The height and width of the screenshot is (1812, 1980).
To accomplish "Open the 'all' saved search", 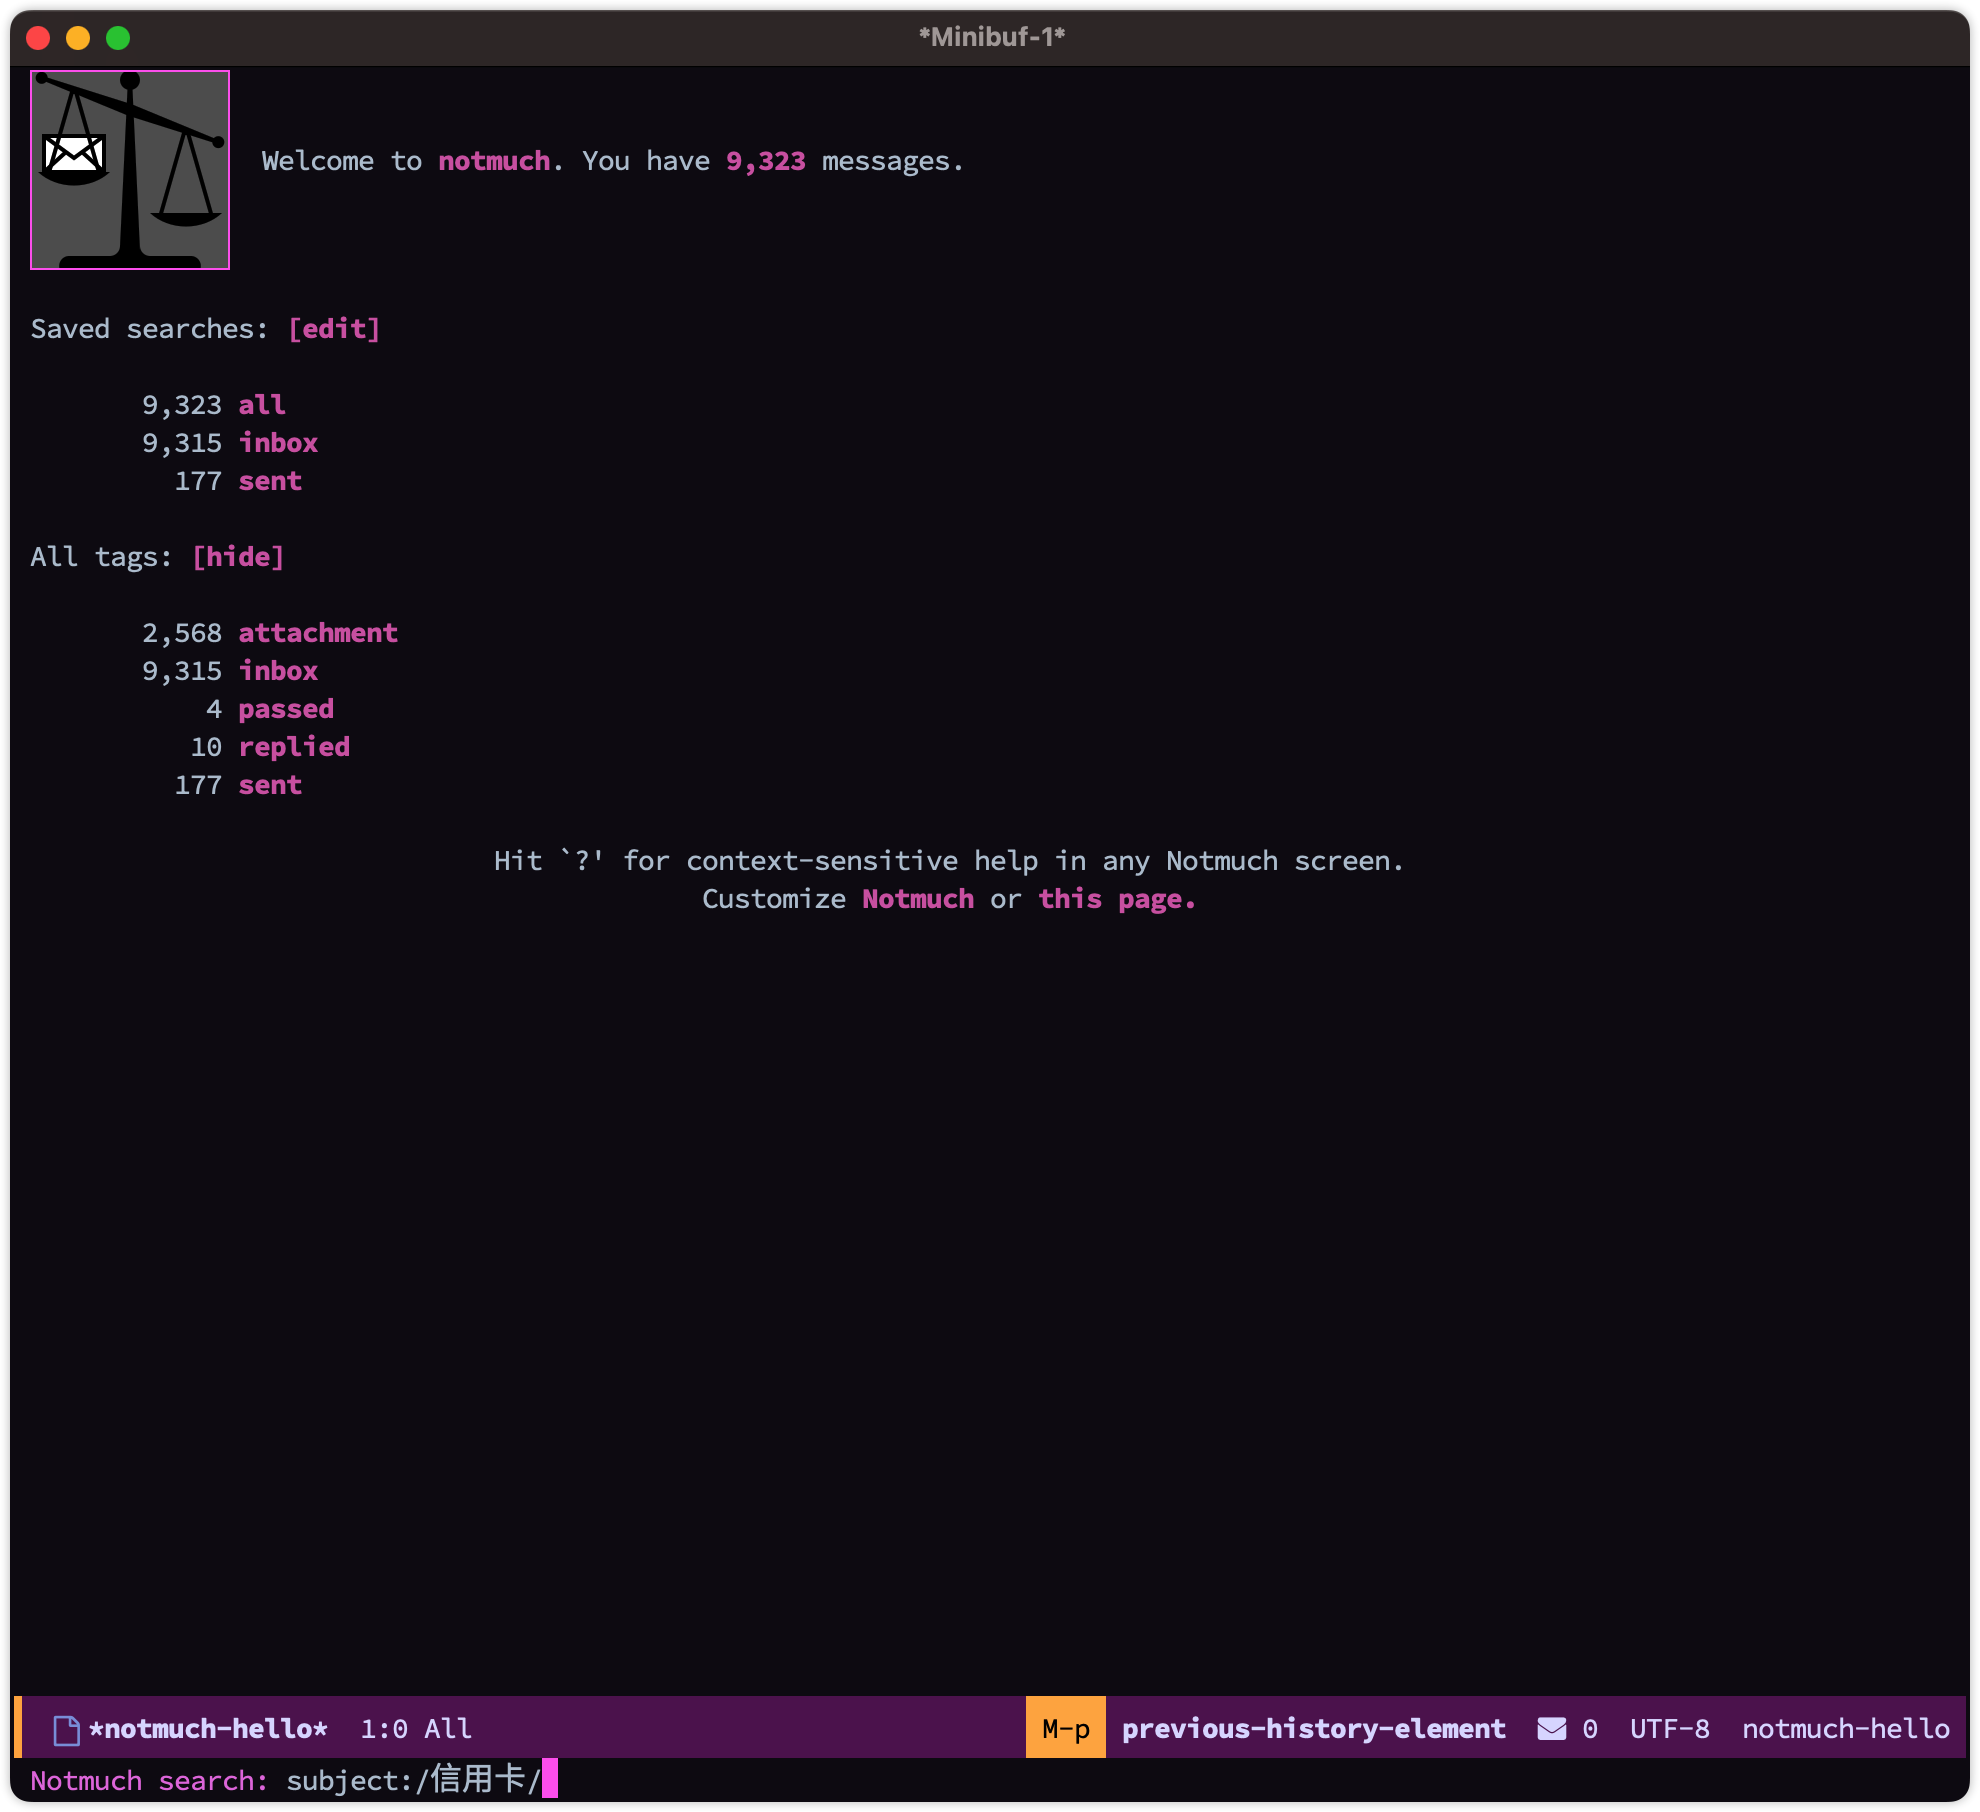I will point(262,405).
